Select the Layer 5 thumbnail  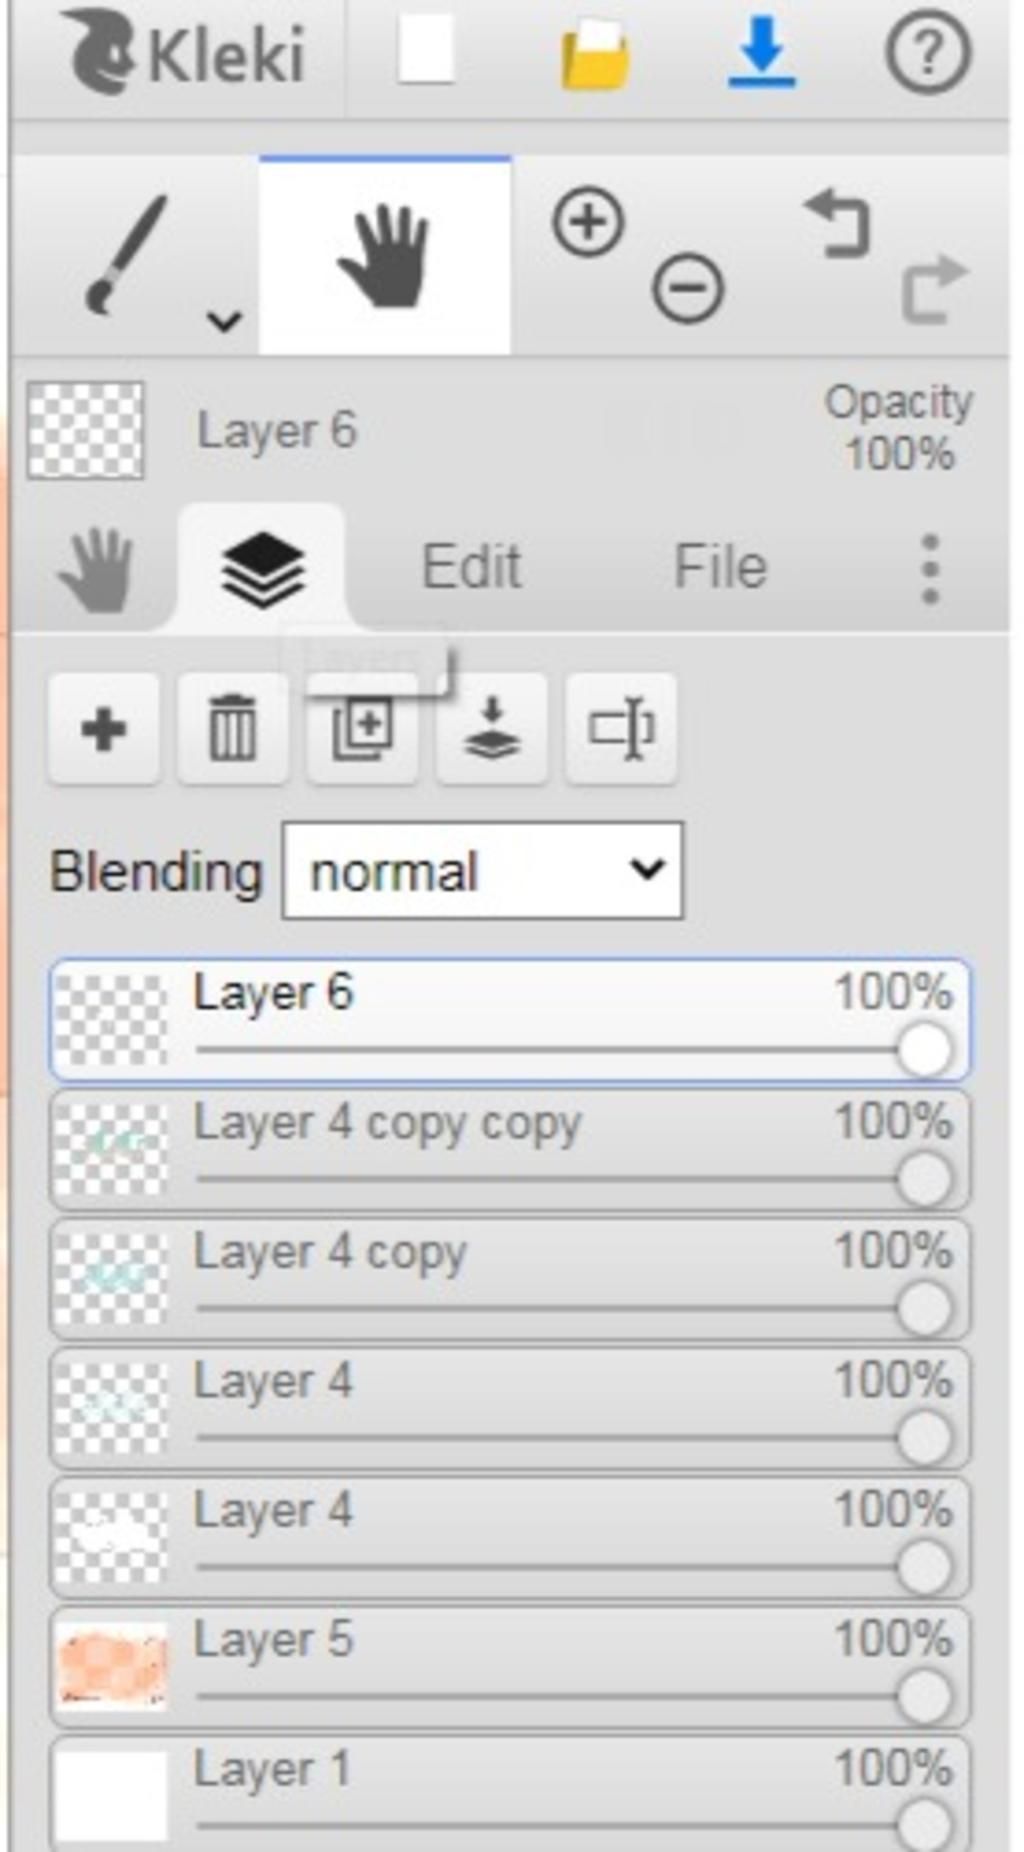point(111,1666)
